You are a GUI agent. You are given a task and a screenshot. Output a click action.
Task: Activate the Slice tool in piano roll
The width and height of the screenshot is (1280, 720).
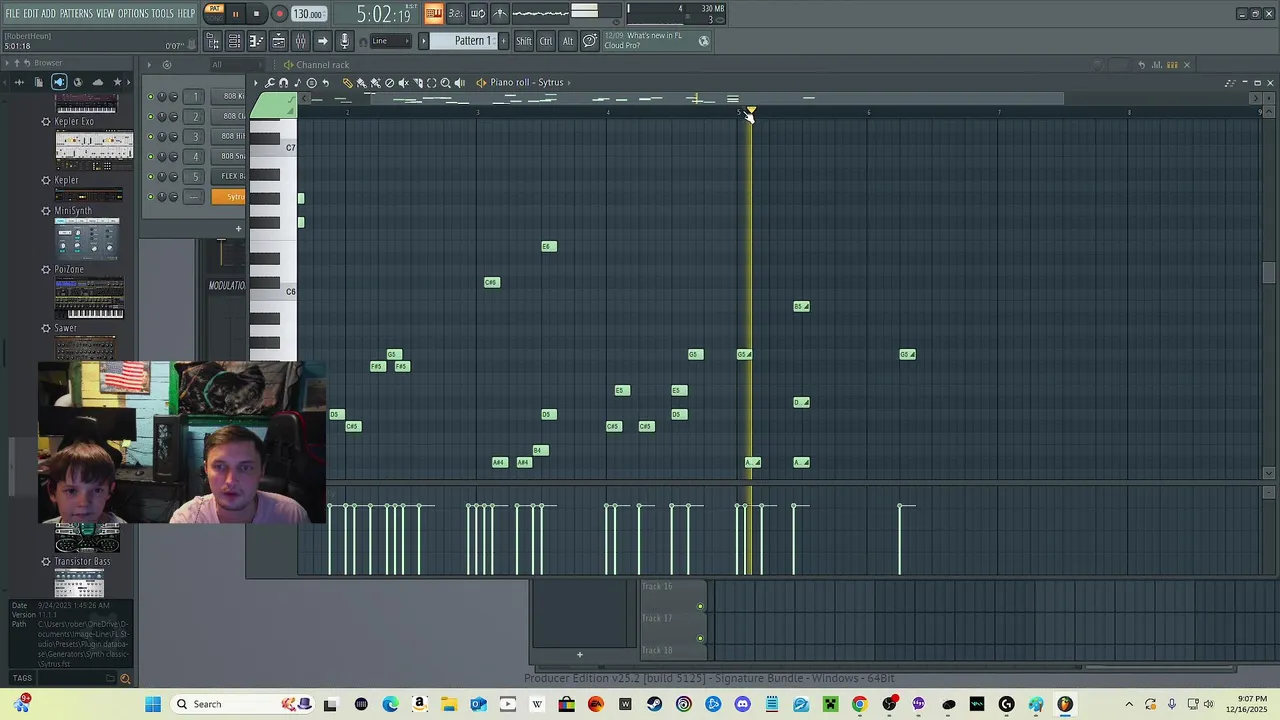click(x=418, y=83)
